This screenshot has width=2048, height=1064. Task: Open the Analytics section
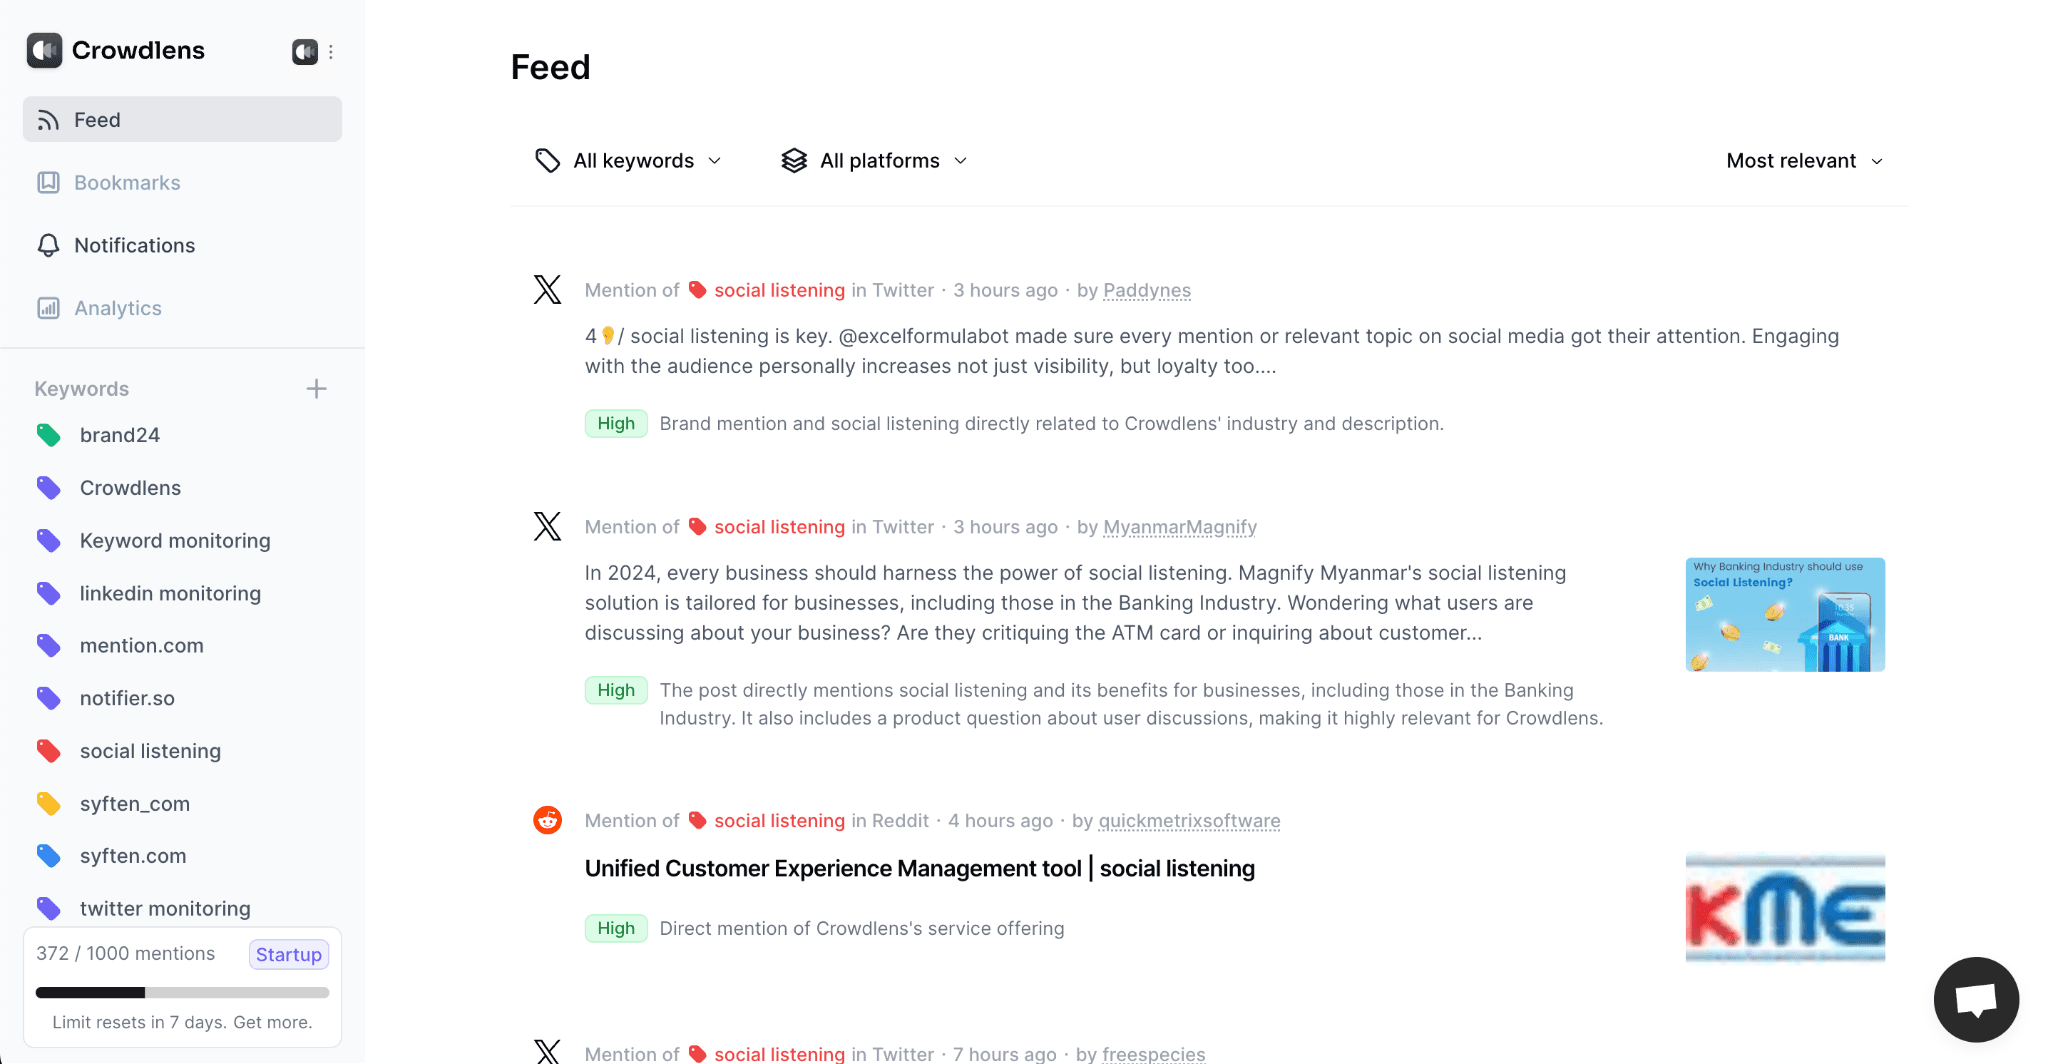(x=117, y=309)
